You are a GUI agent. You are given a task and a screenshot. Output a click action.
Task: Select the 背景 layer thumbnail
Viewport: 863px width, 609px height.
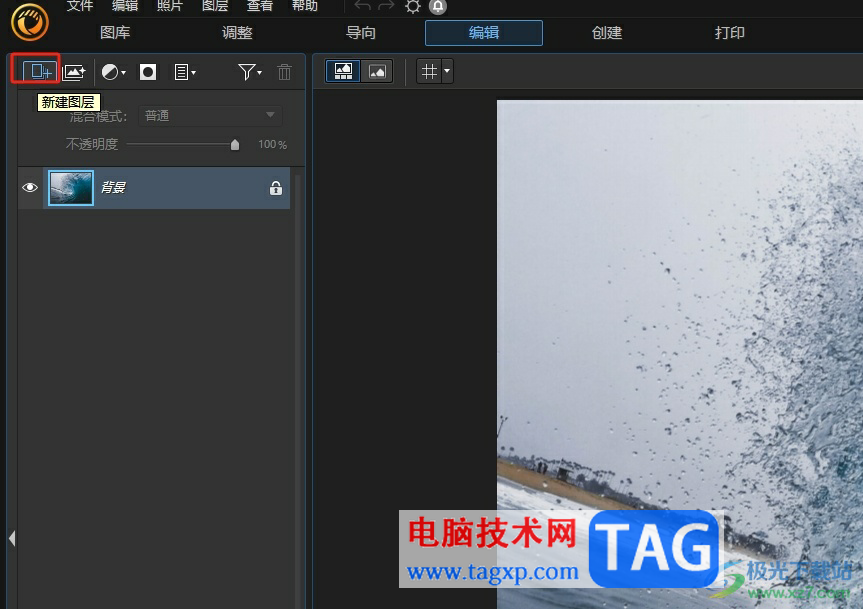click(x=71, y=188)
